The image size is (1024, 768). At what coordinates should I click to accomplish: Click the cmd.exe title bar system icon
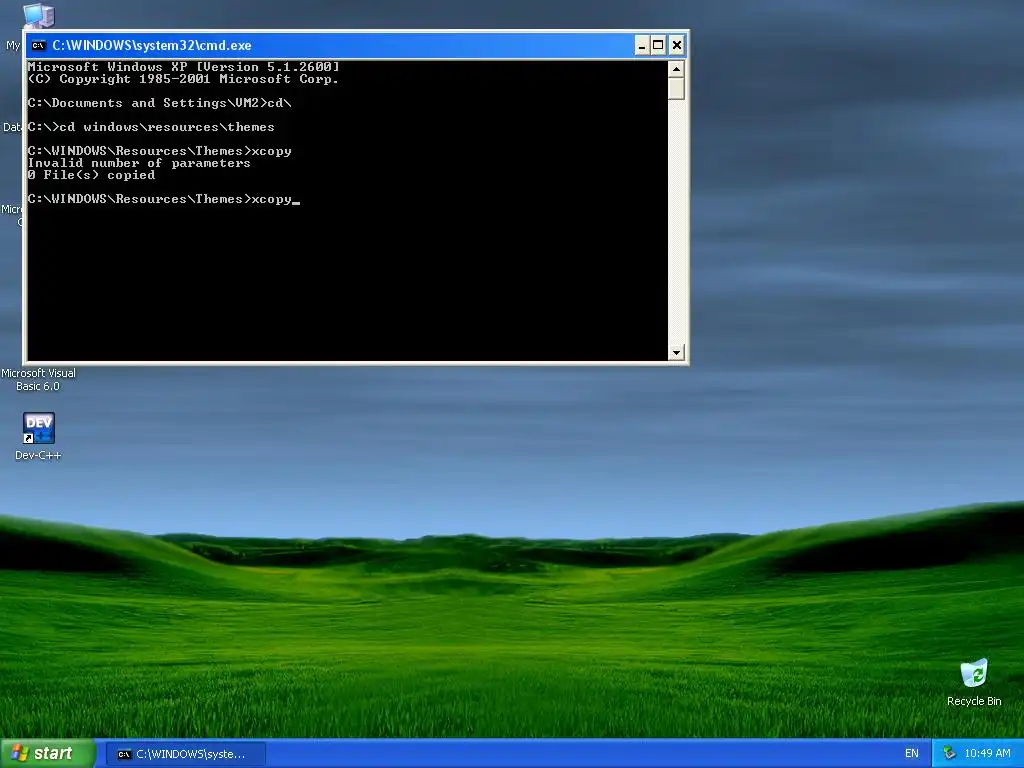[39, 45]
